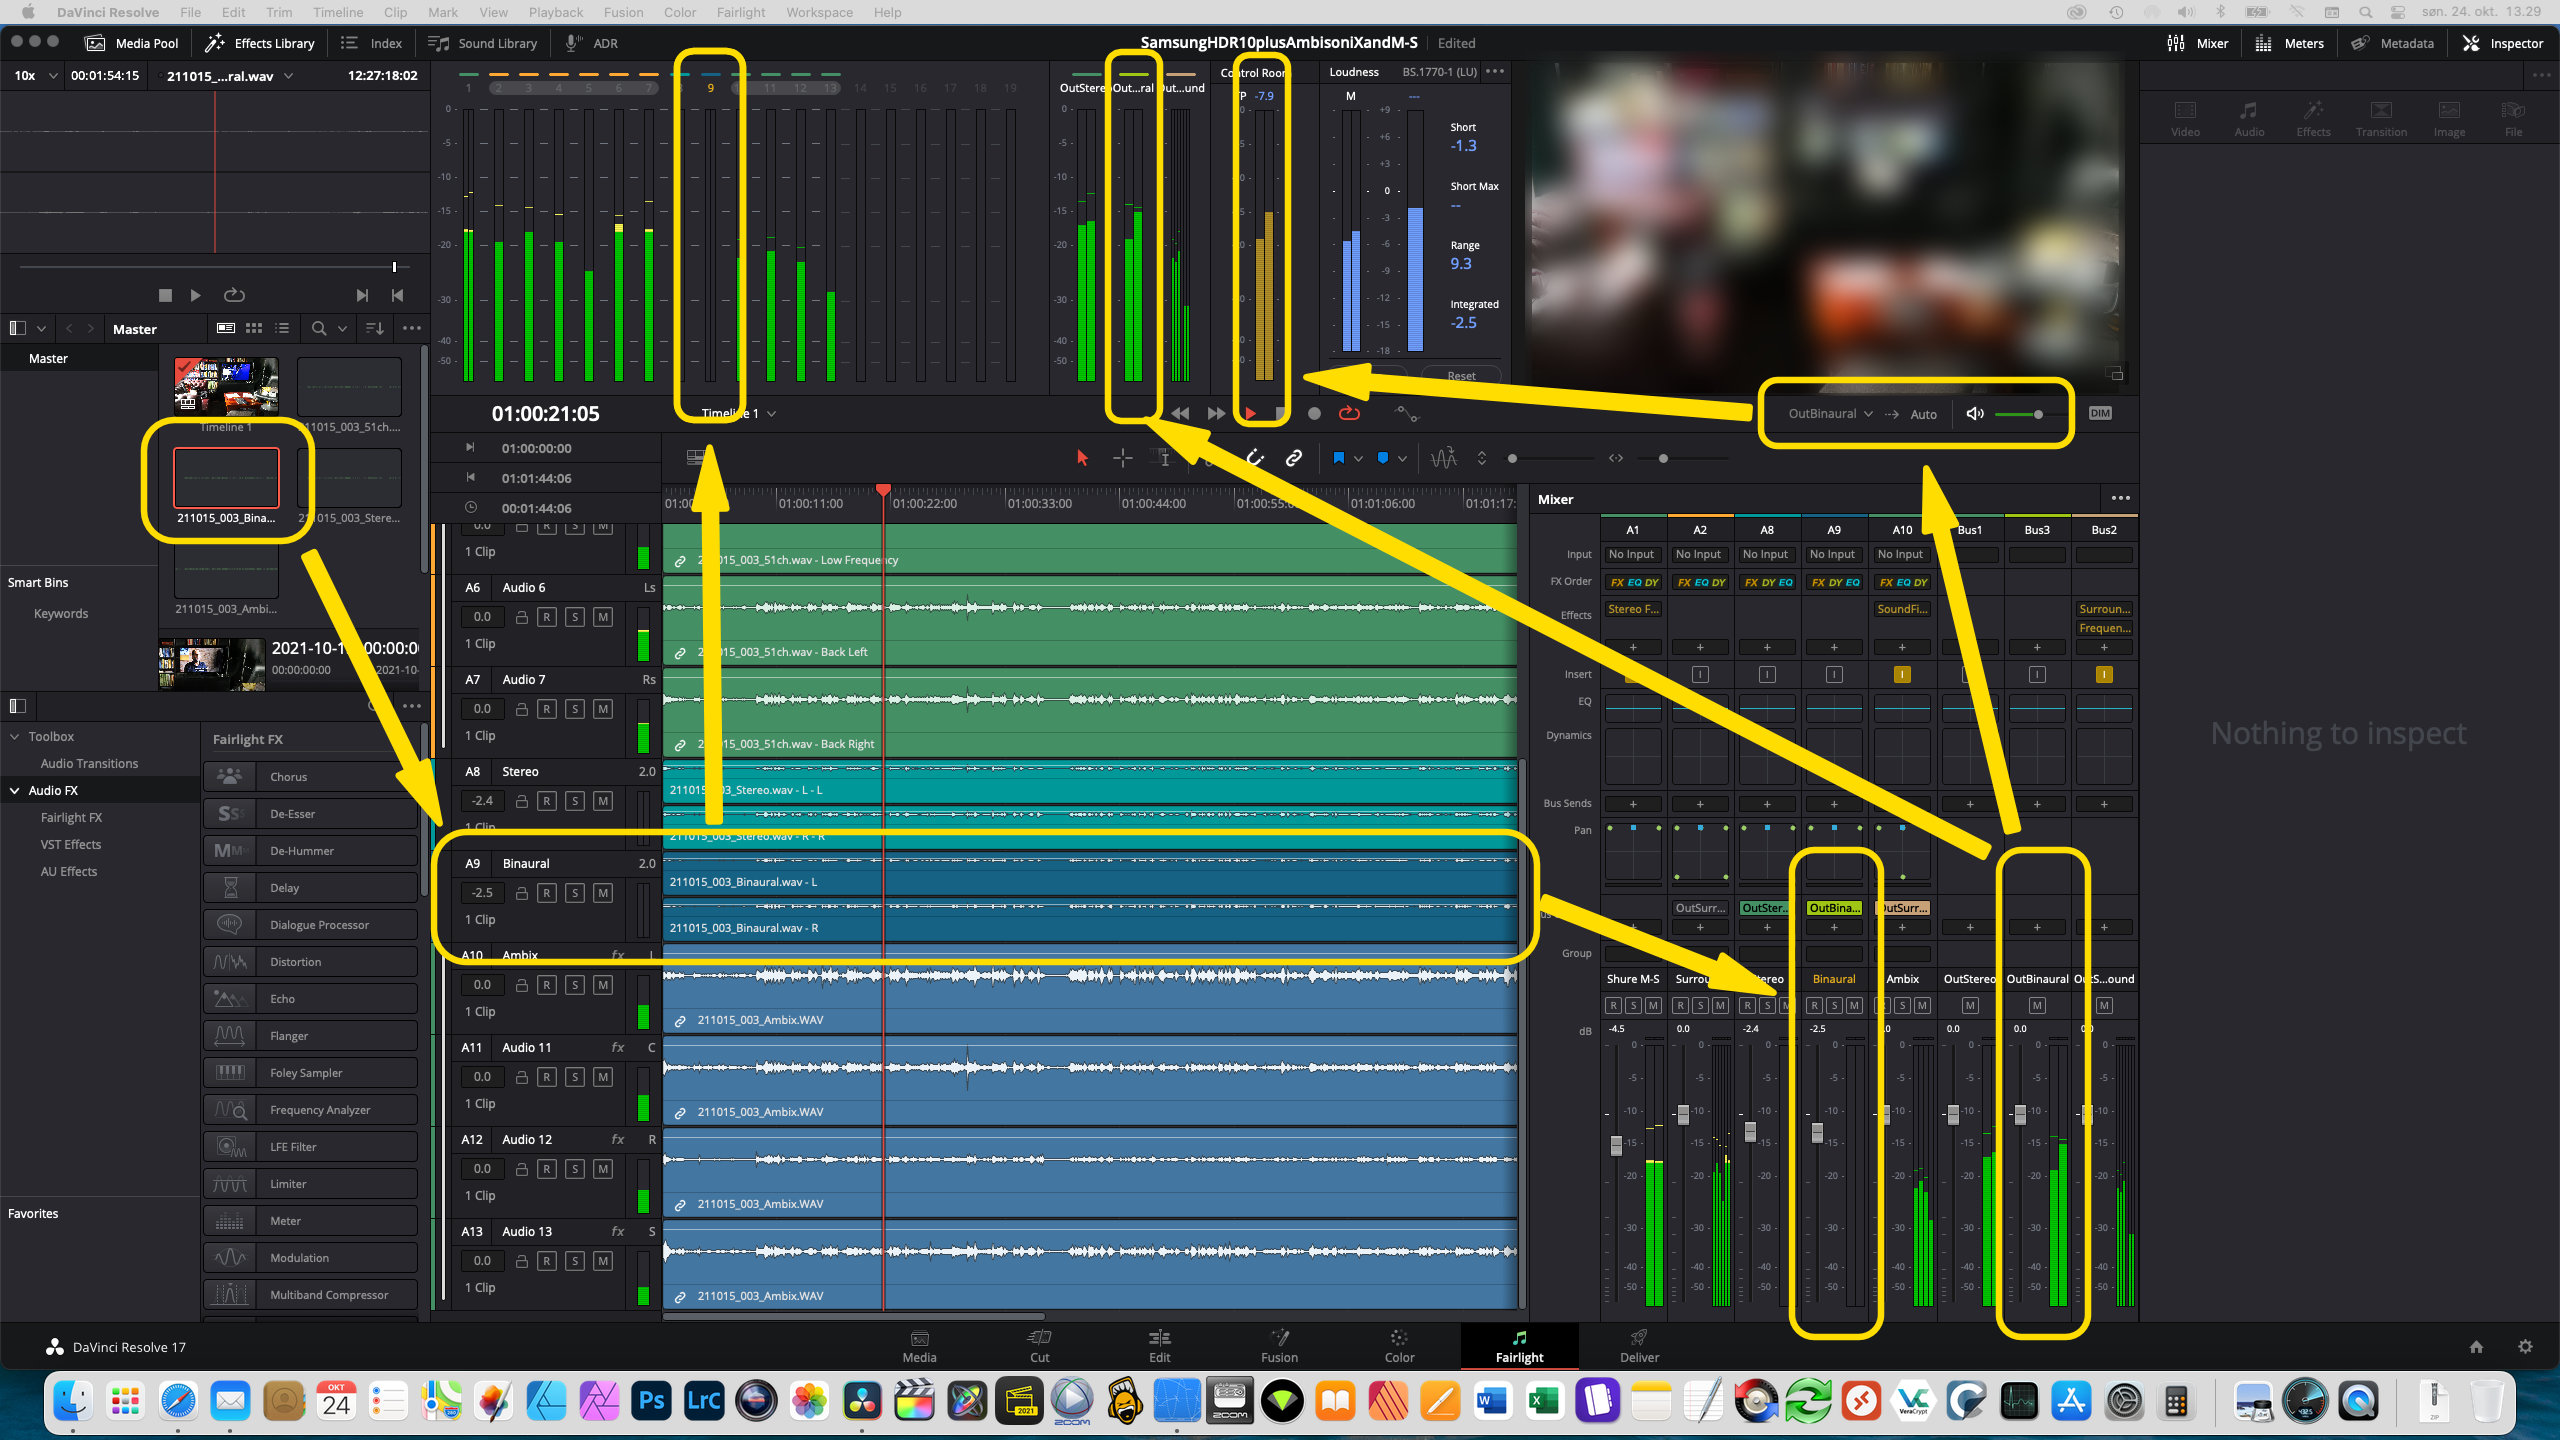This screenshot has height=1440, width=2560.
Task: Open Chorus effect in Fairlight FX
Action: (310, 776)
